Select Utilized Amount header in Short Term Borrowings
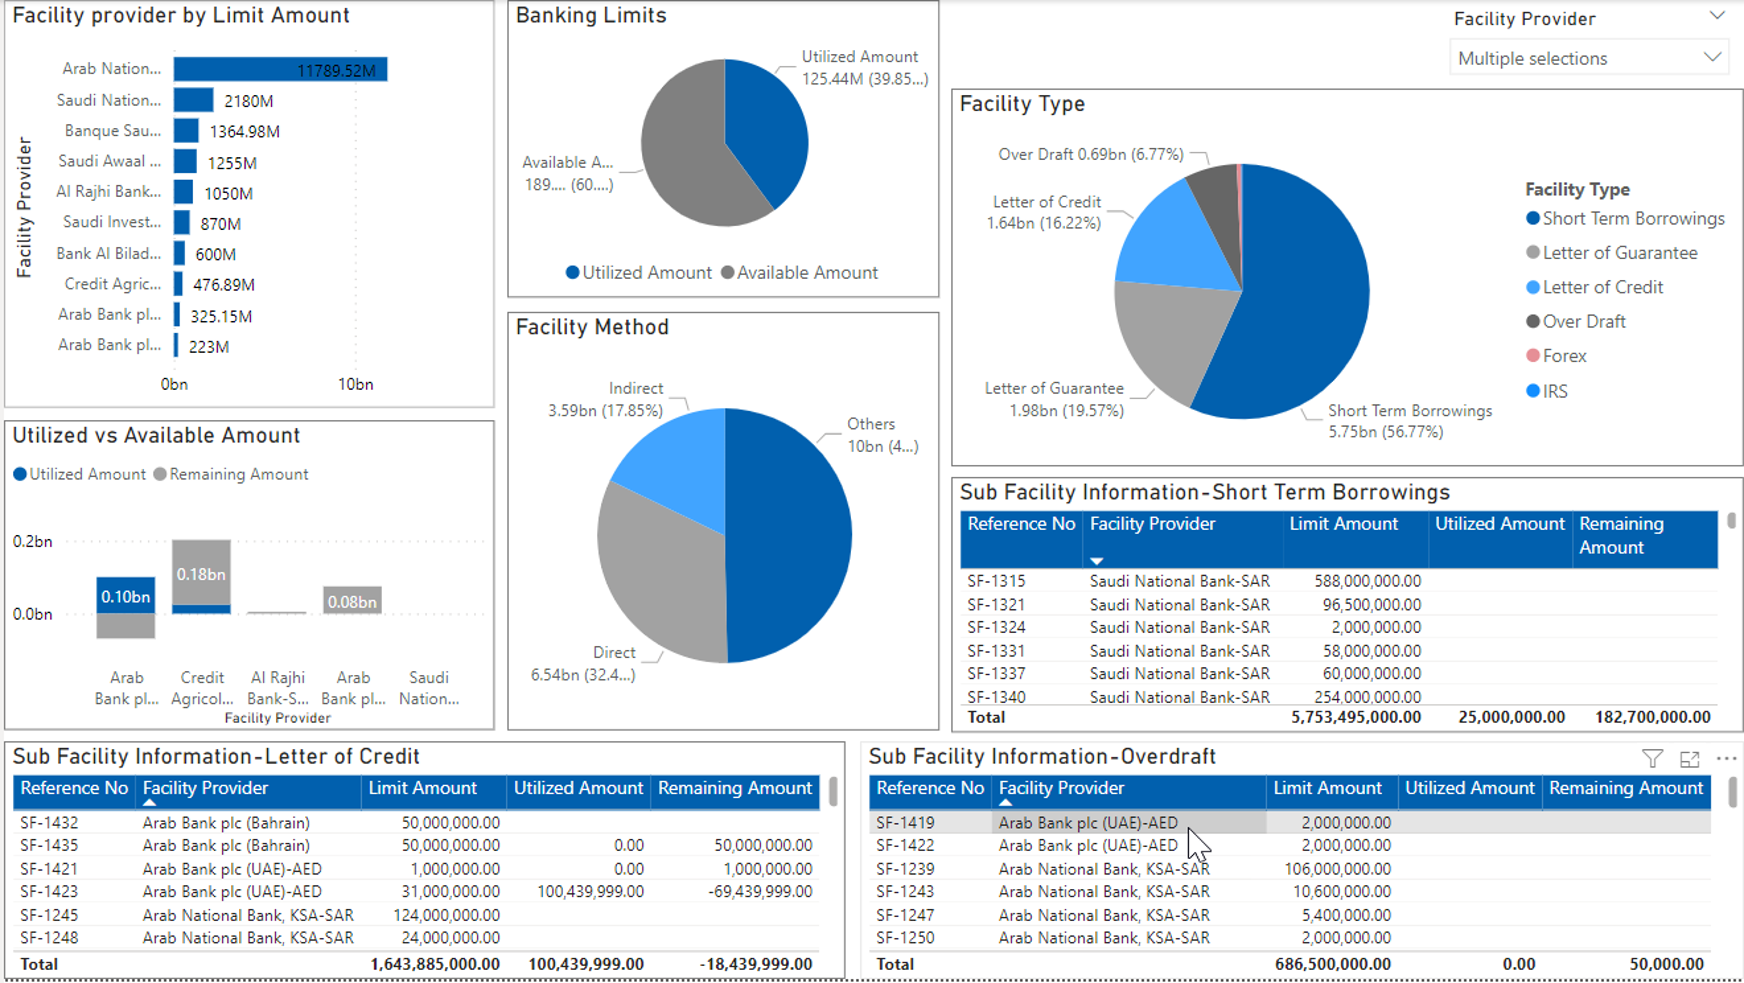Image resolution: width=1744 pixels, height=983 pixels. point(1499,524)
